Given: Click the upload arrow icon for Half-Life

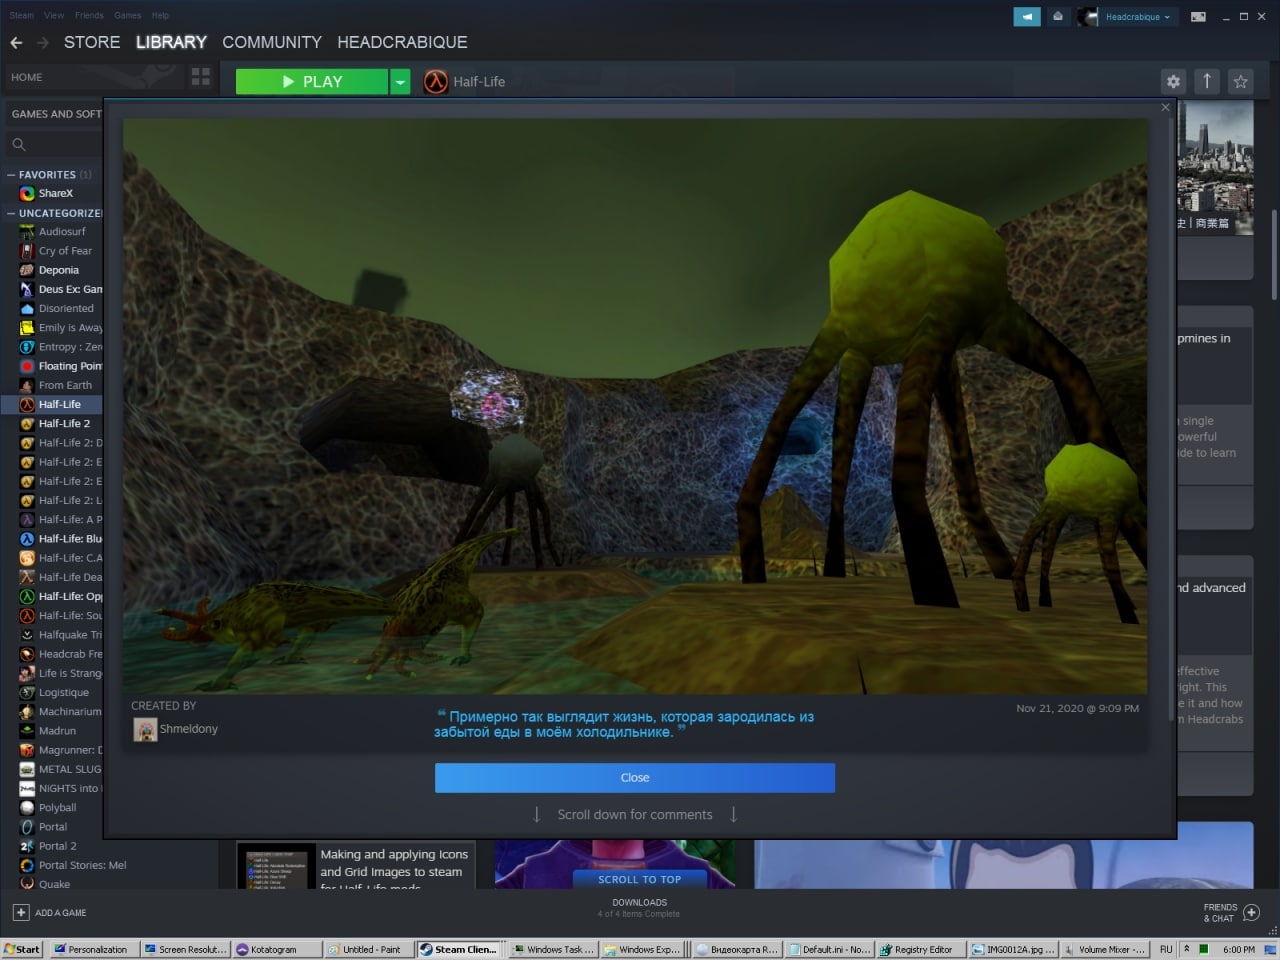Looking at the screenshot, I should [x=1207, y=82].
